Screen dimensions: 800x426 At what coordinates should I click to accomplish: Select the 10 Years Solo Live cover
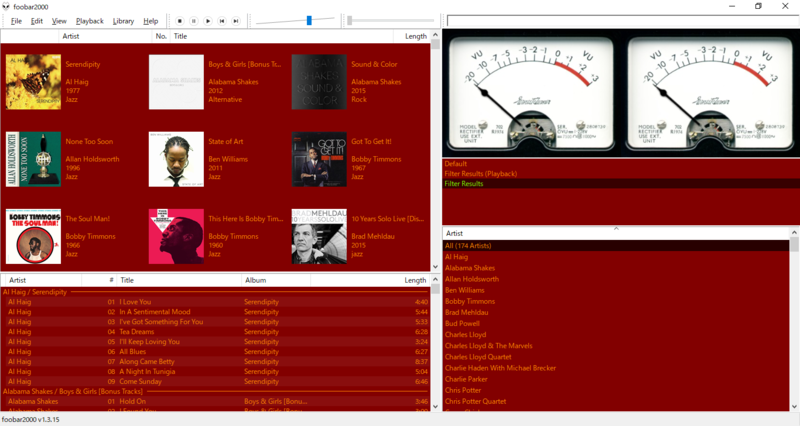tap(319, 236)
